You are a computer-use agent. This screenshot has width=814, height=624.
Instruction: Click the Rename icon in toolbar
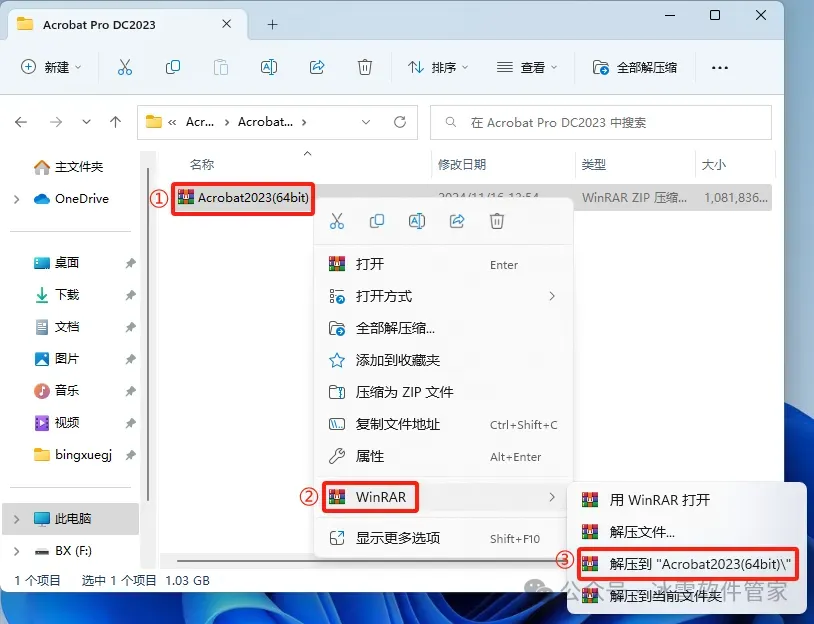point(268,67)
